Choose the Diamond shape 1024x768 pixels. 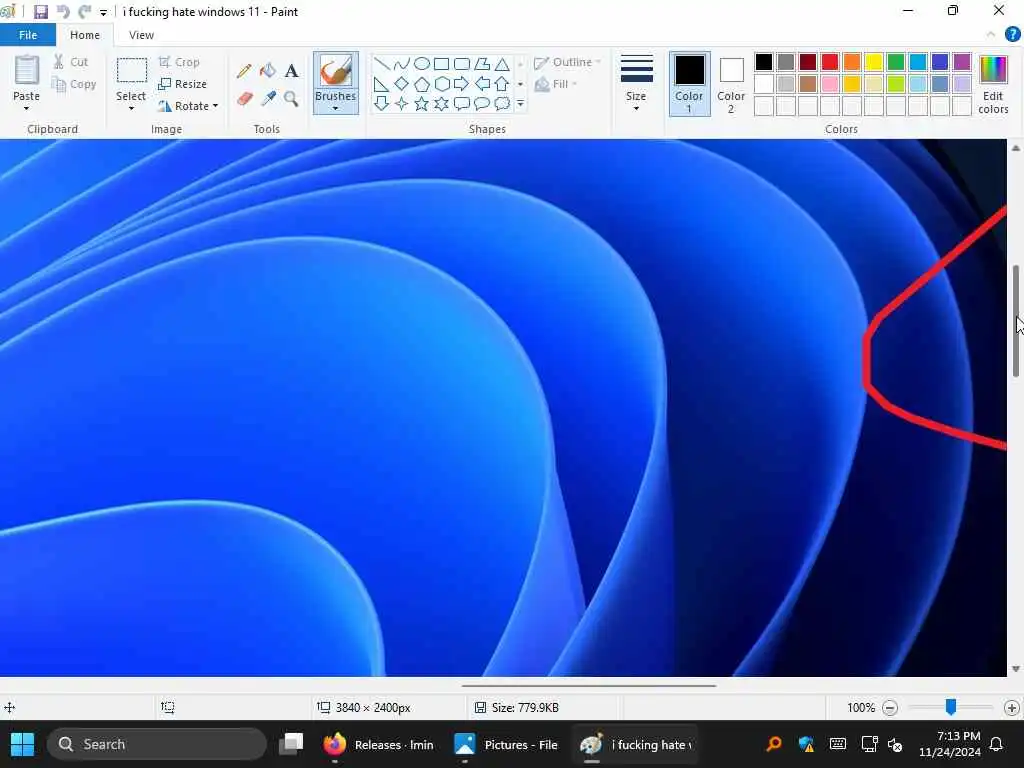tap(402, 84)
